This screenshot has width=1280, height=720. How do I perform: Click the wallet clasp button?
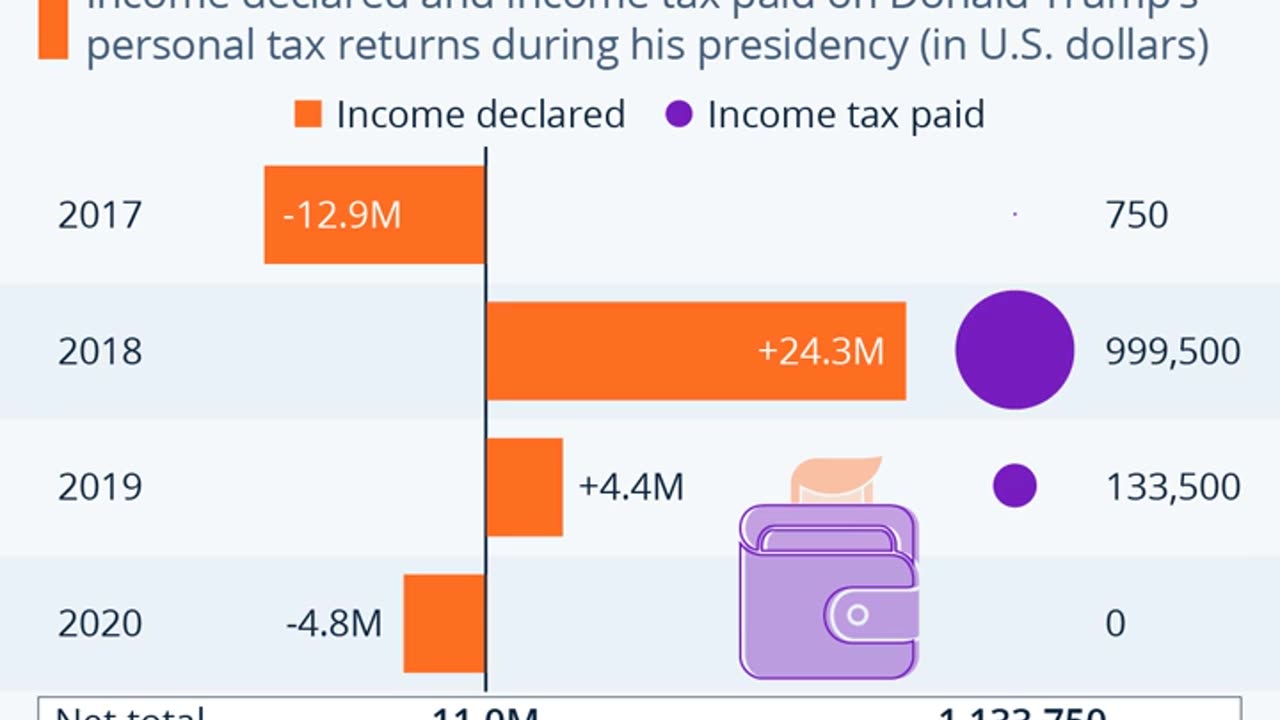click(x=857, y=615)
